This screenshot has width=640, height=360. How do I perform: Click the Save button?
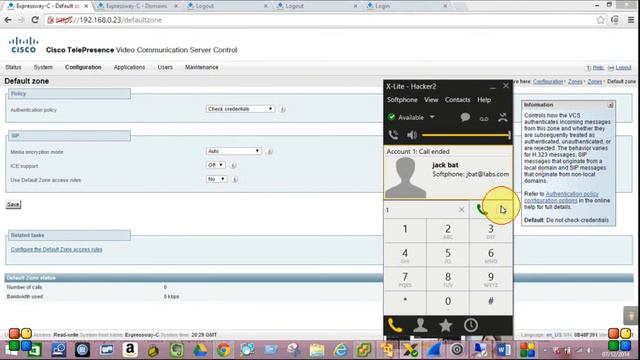click(x=13, y=204)
